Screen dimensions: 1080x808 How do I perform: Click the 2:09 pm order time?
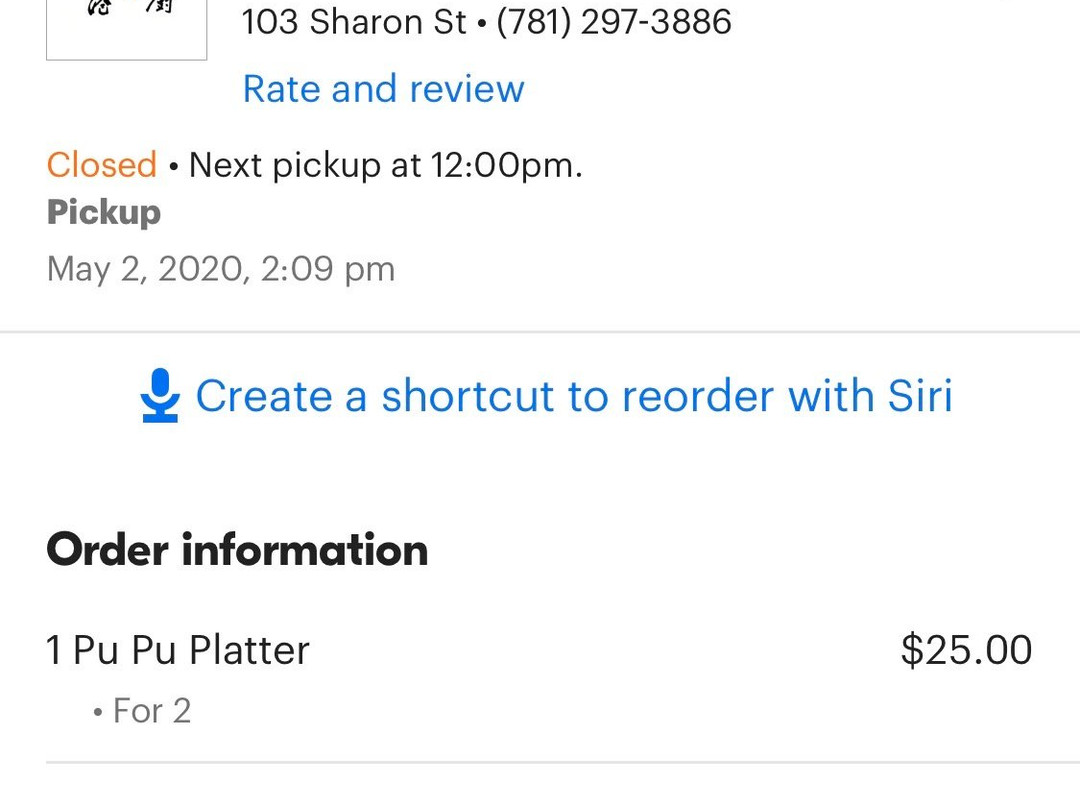click(x=328, y=269)
